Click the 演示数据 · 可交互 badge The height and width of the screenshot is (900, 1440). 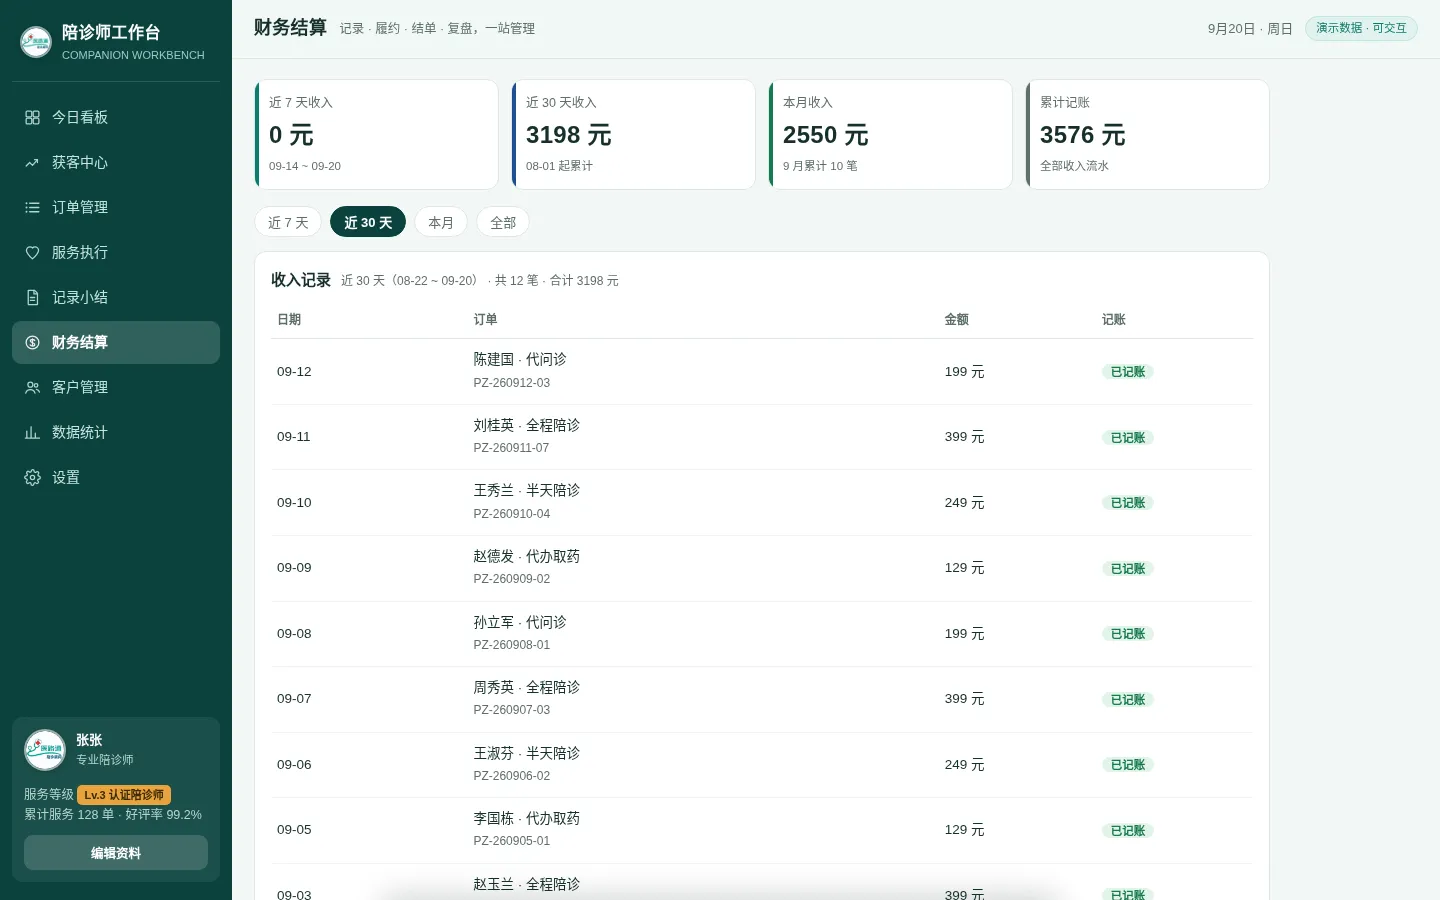pyautogui.click(x=1361, y=28)
